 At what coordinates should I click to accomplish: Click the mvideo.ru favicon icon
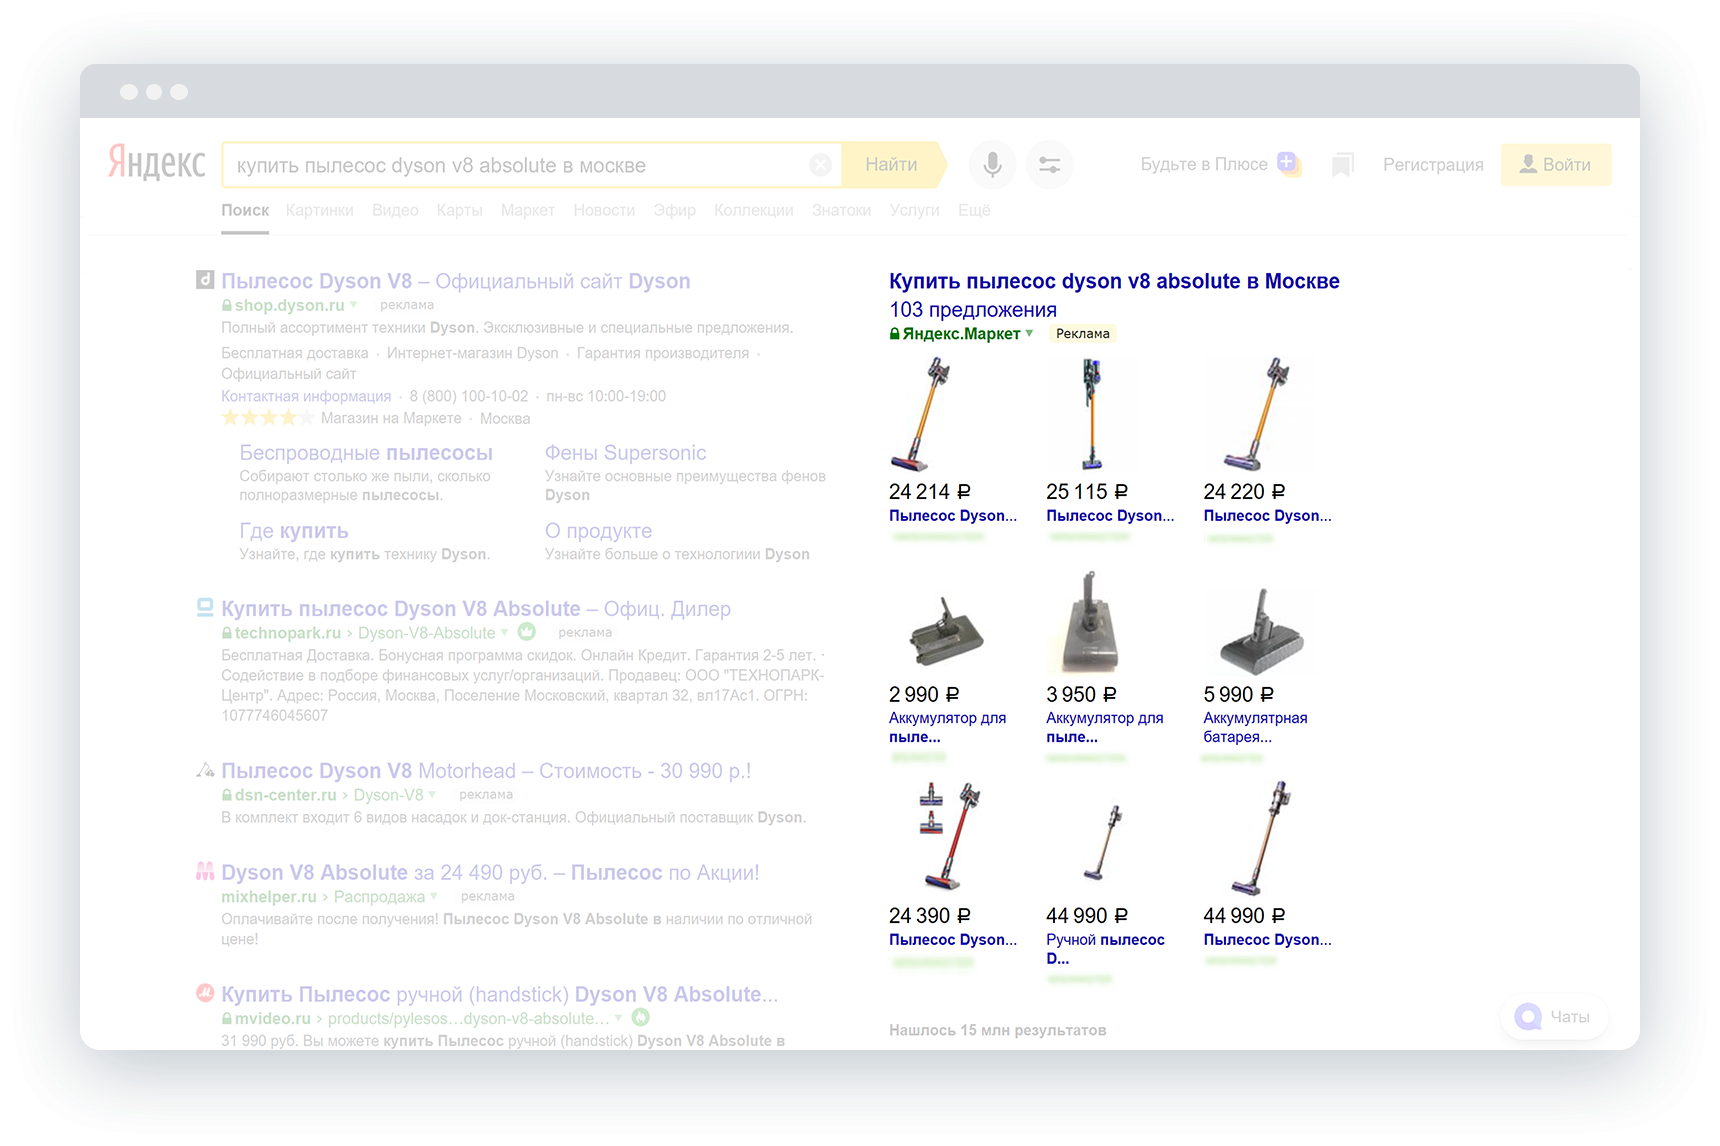click(205, 993)
